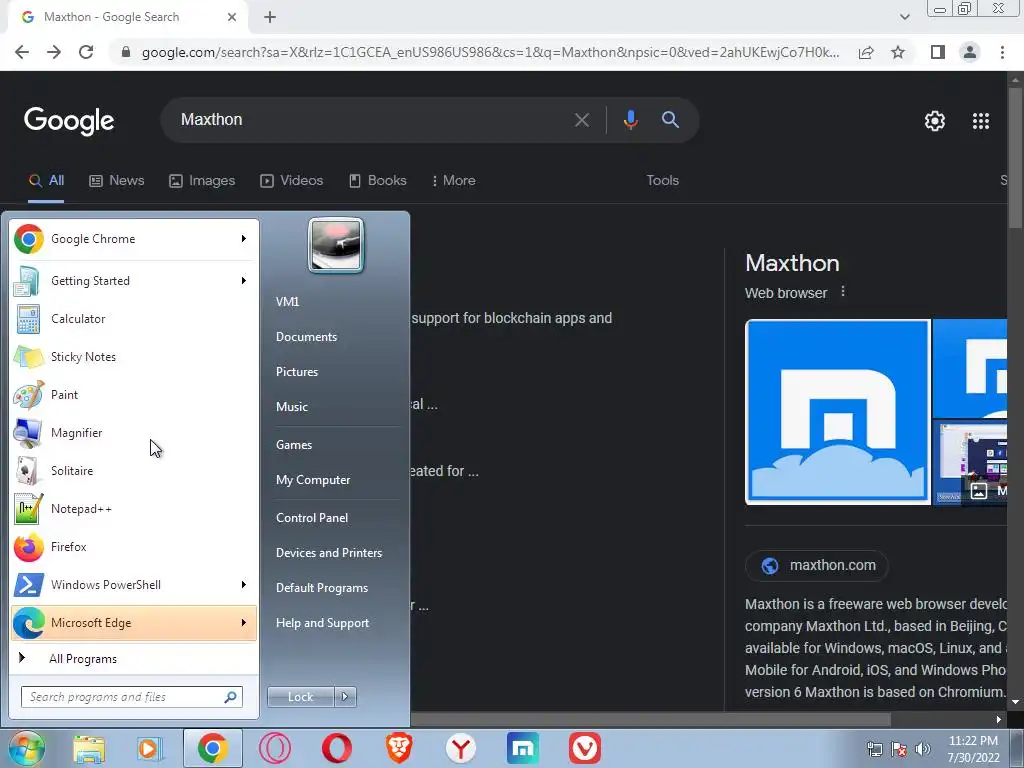This screenshot has height=768, width=1024.
Task: Open Notepad++ from Start menu
Action: [134, 509]
